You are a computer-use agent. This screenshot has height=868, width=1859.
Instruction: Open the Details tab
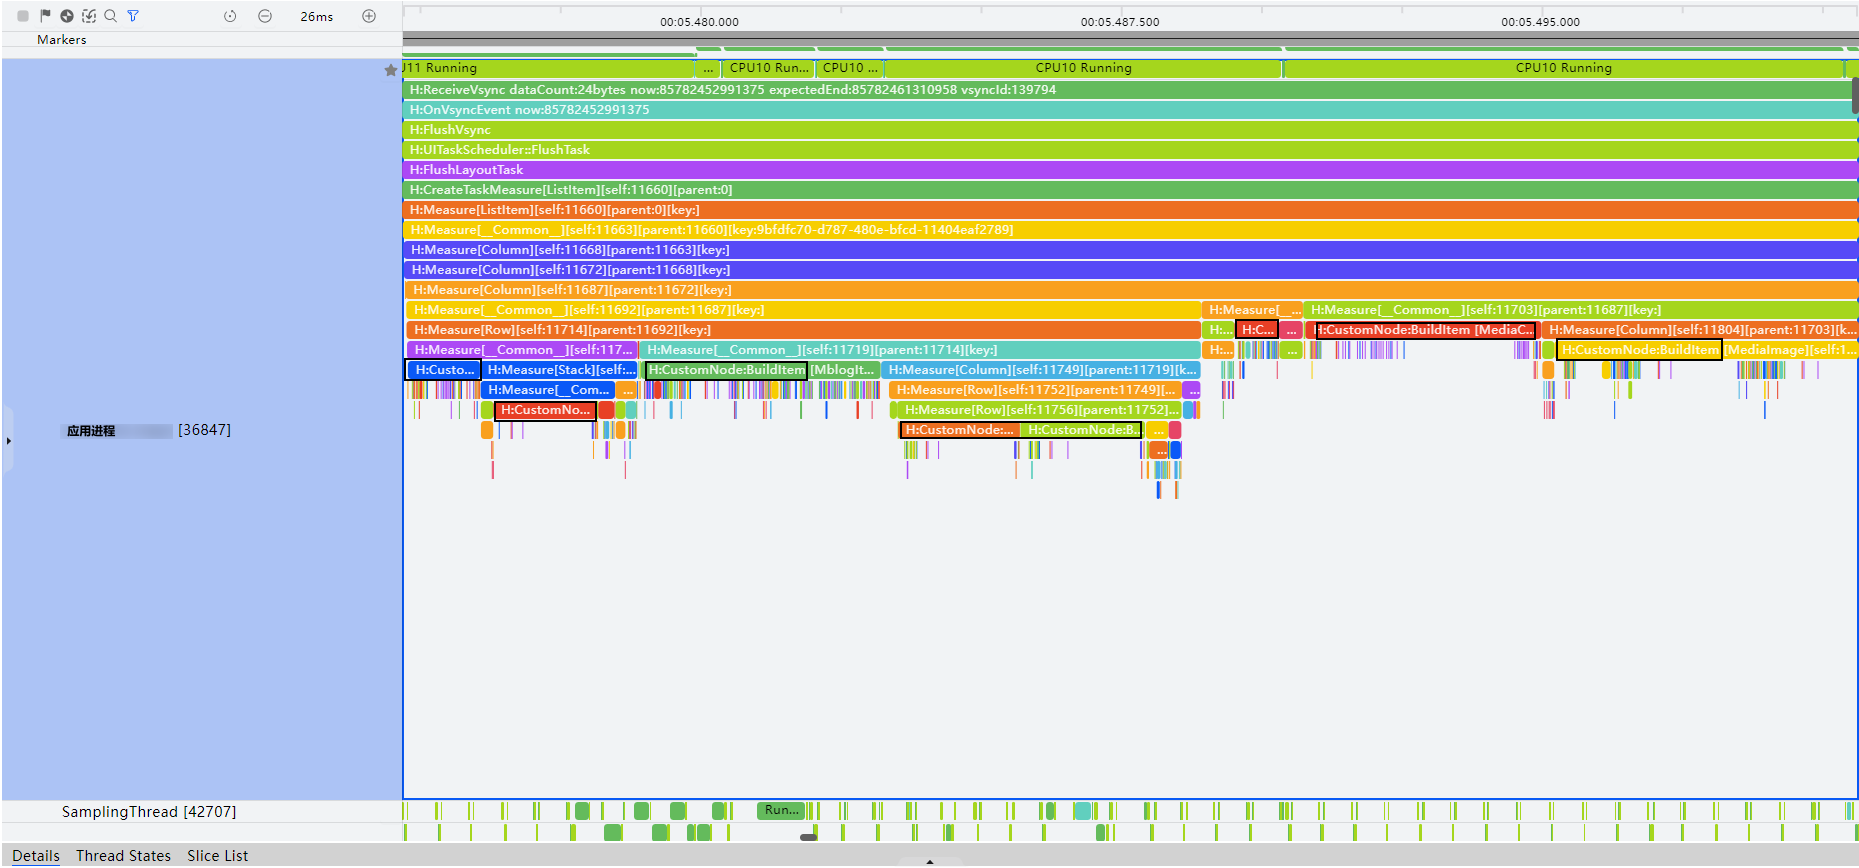tap(36, 856)
